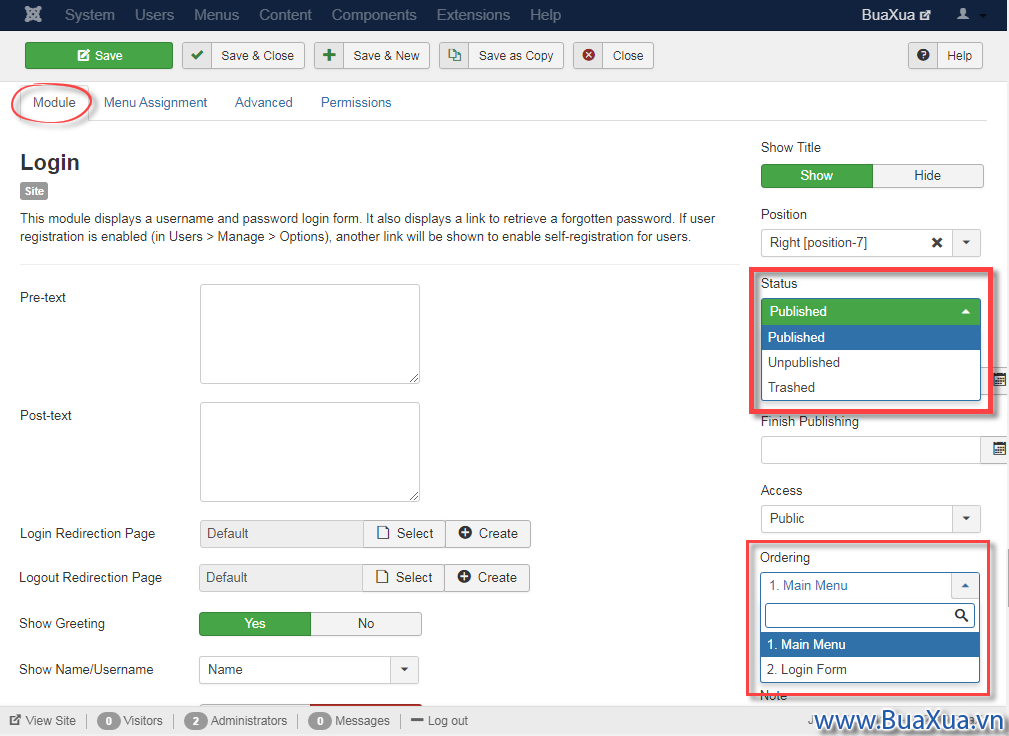The width and height of the screenshot is (1009, 736).
Task: Click the search magnifier in the Ordering dropdown
Action: (x=961, y=615)
